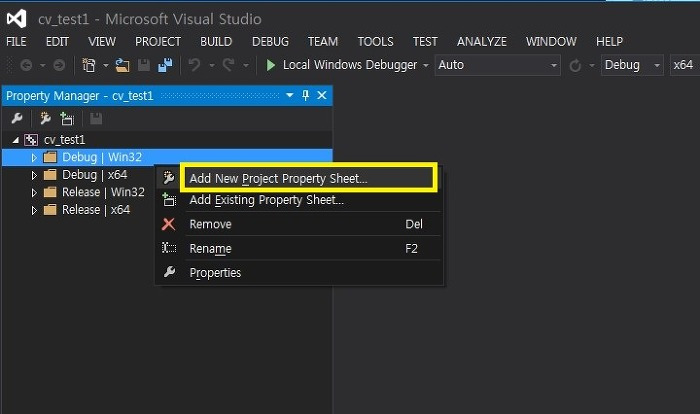Open the Debug configuration dropdown

pyautogui.click(x=632, y=65)
